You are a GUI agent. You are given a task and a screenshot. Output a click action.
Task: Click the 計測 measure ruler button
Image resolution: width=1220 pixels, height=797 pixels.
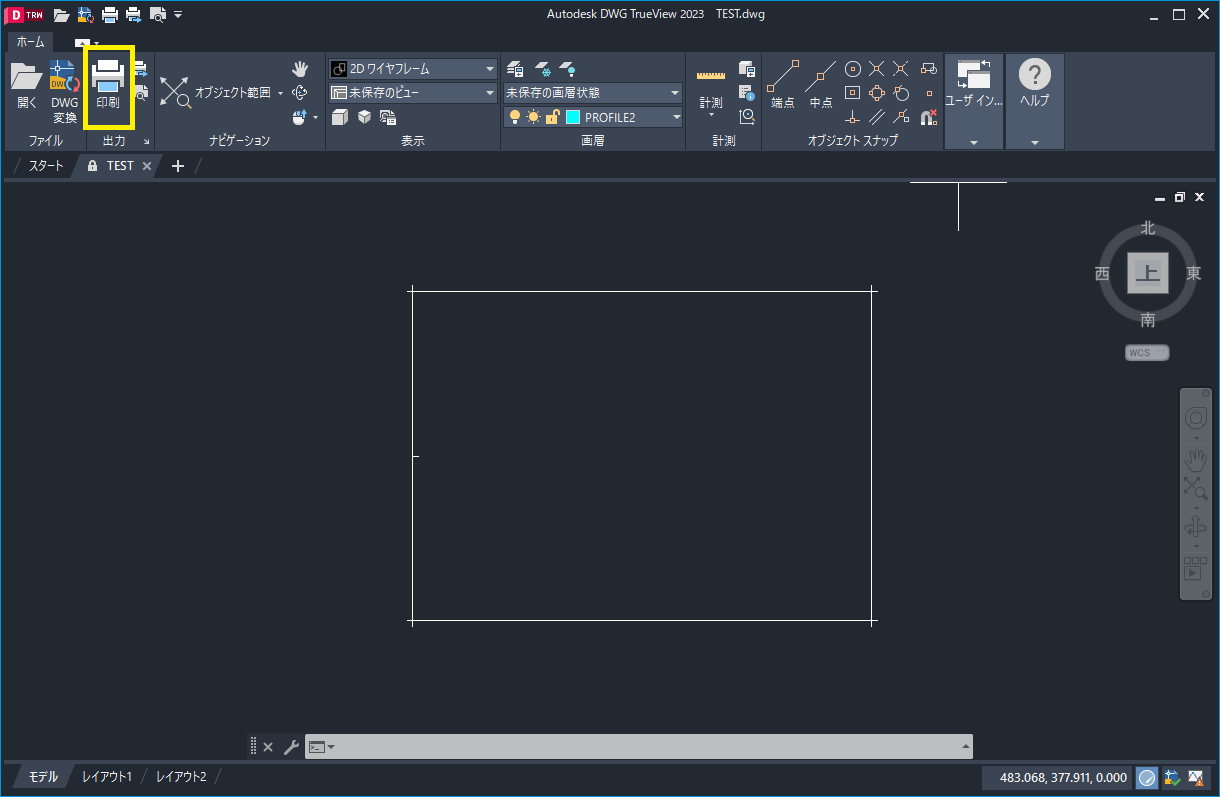pos(711,88)
